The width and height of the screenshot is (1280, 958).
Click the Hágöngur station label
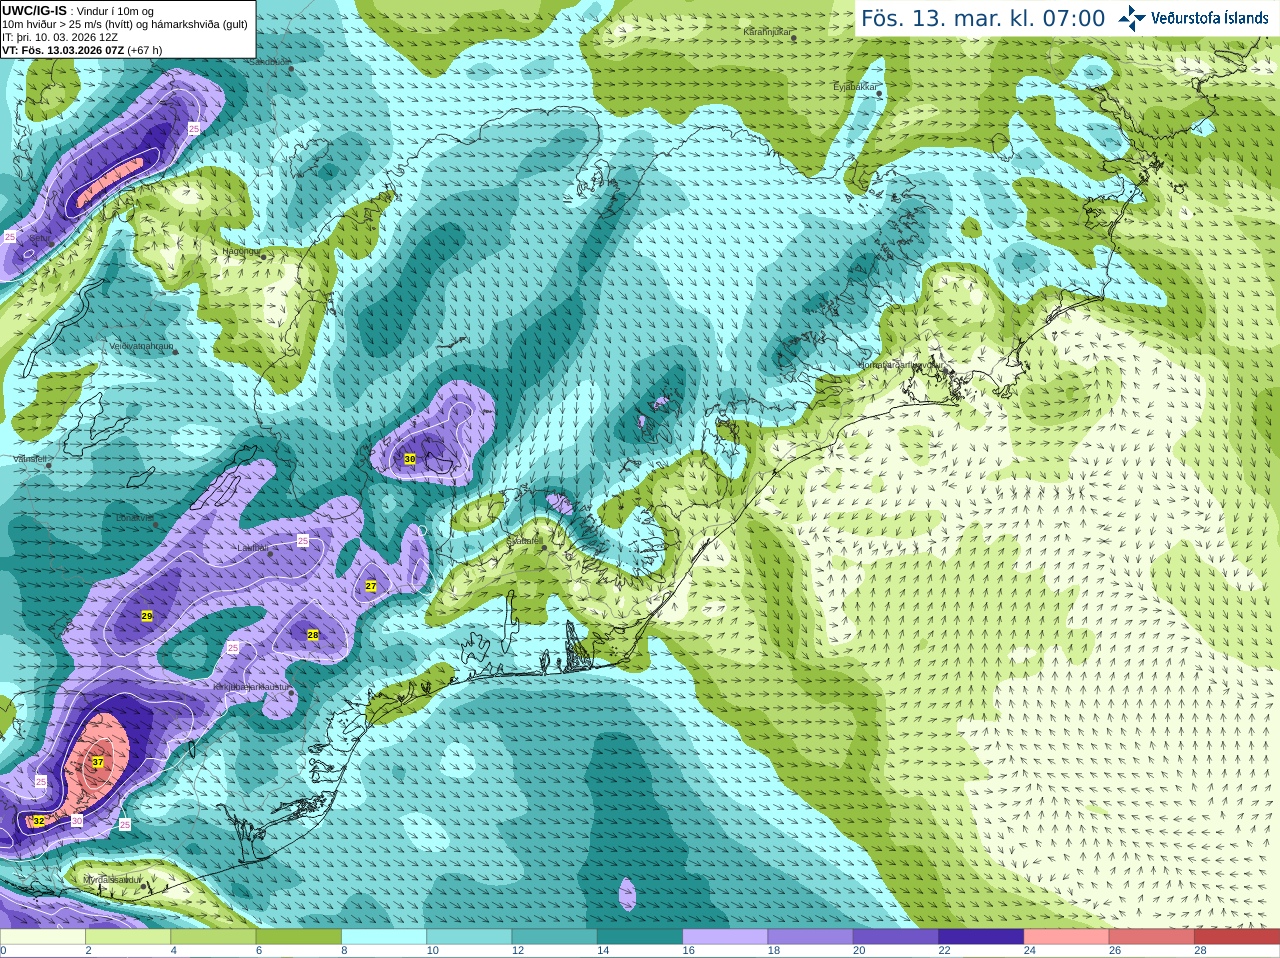241,251
